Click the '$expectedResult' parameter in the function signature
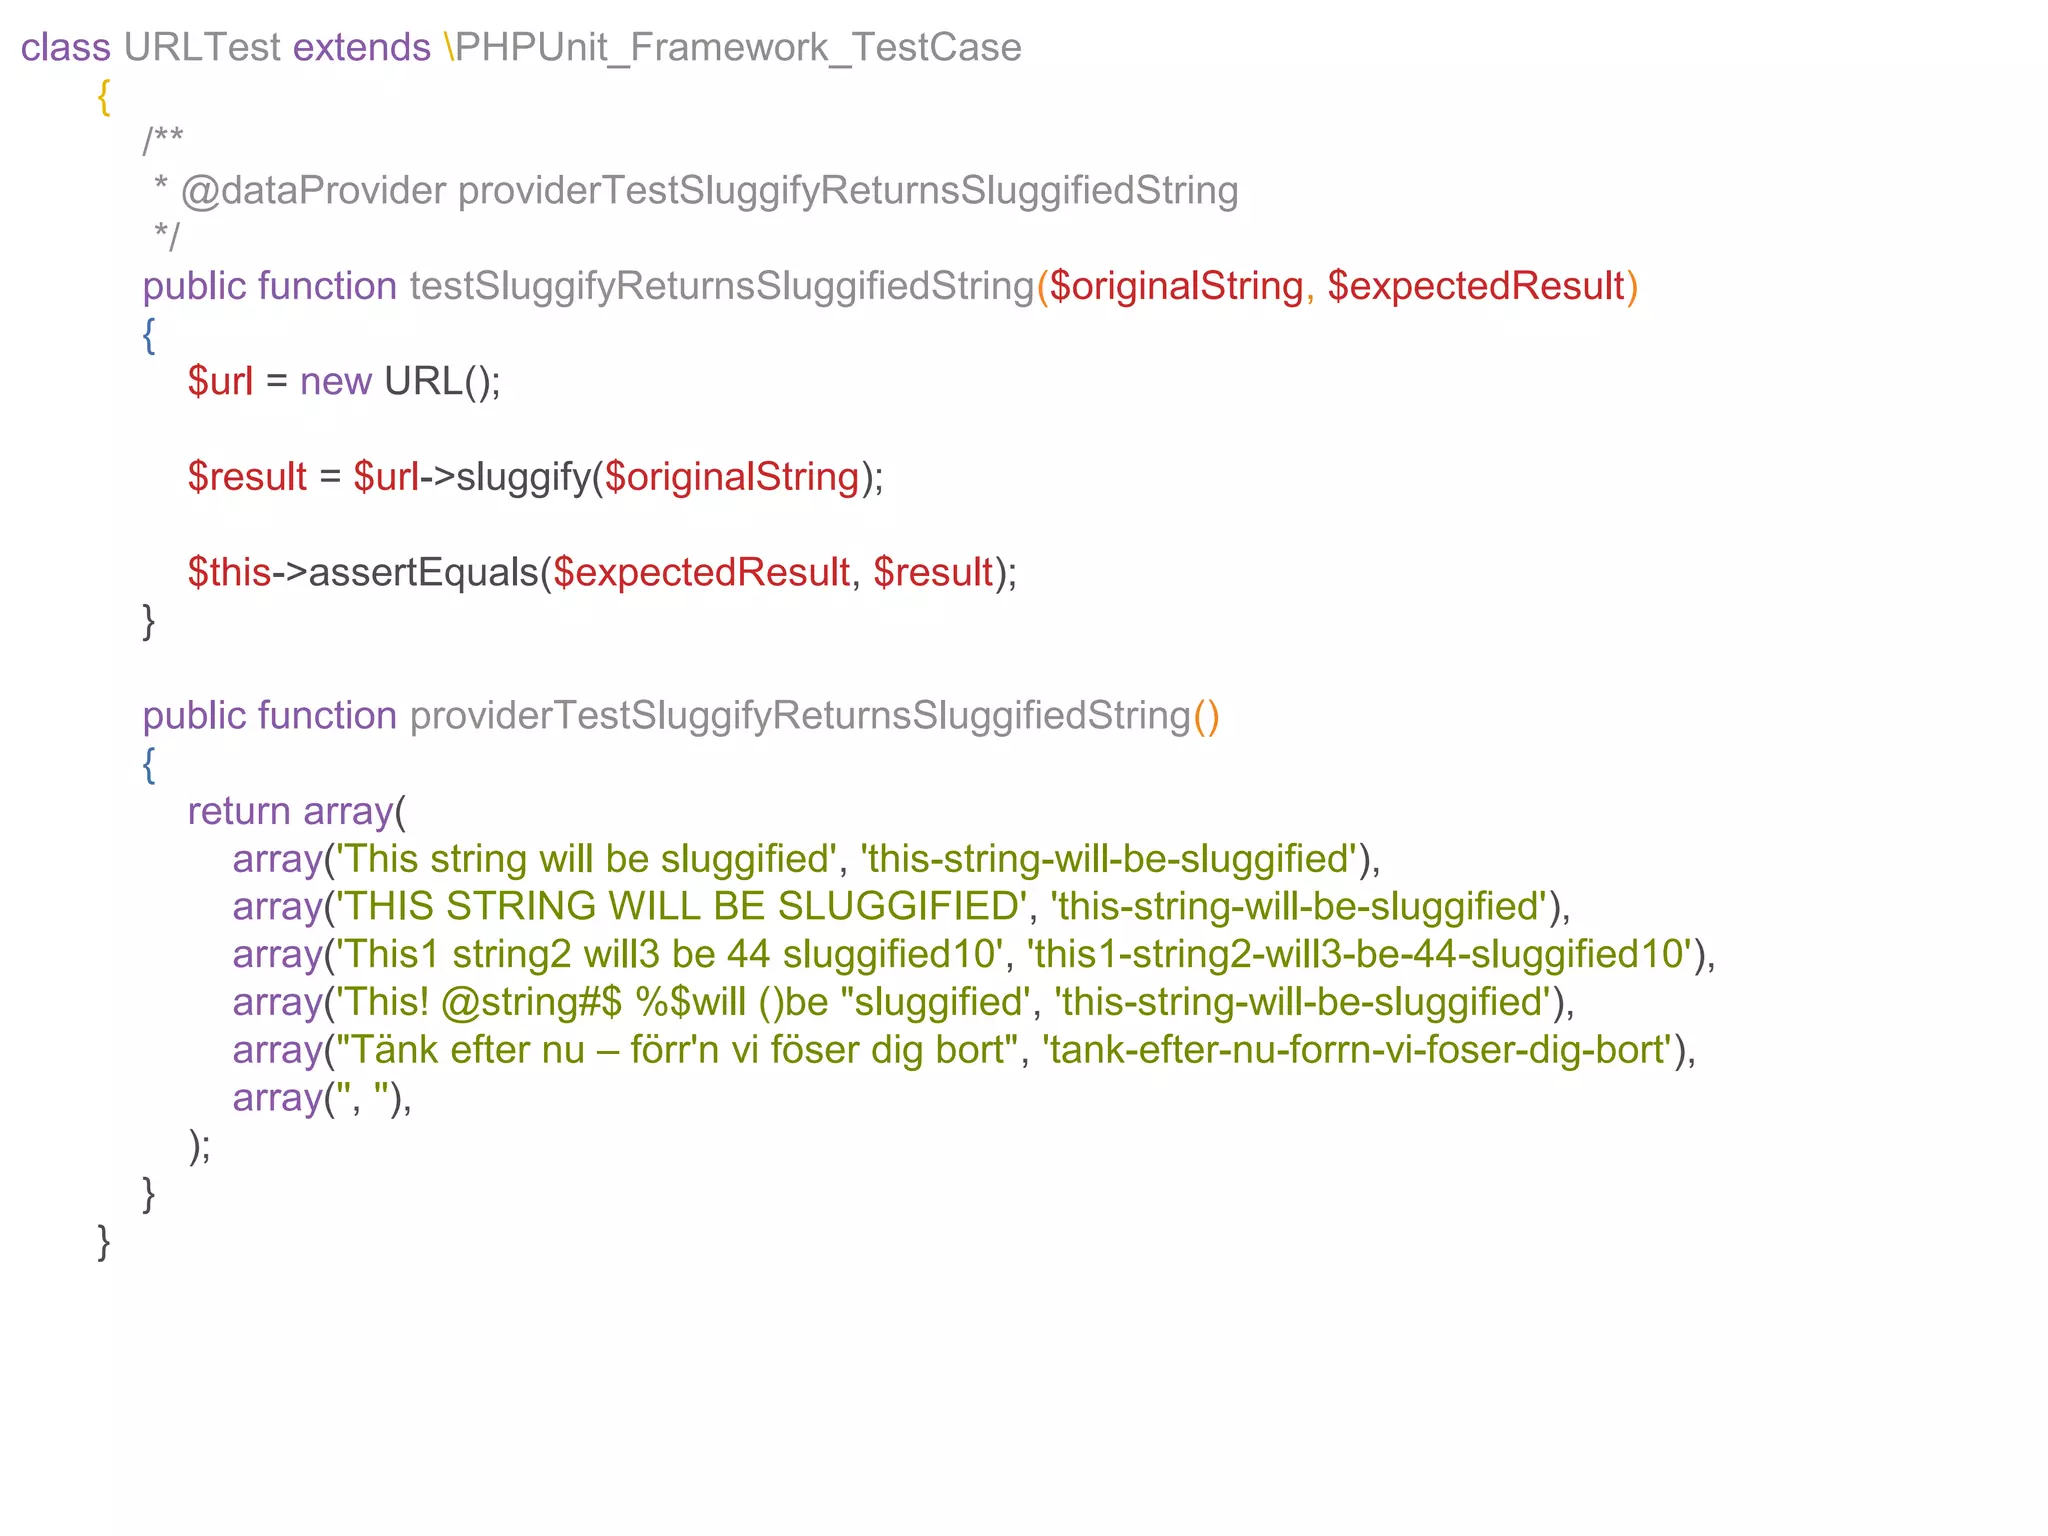2048x1536 pixels. (x=1477, y=286)
